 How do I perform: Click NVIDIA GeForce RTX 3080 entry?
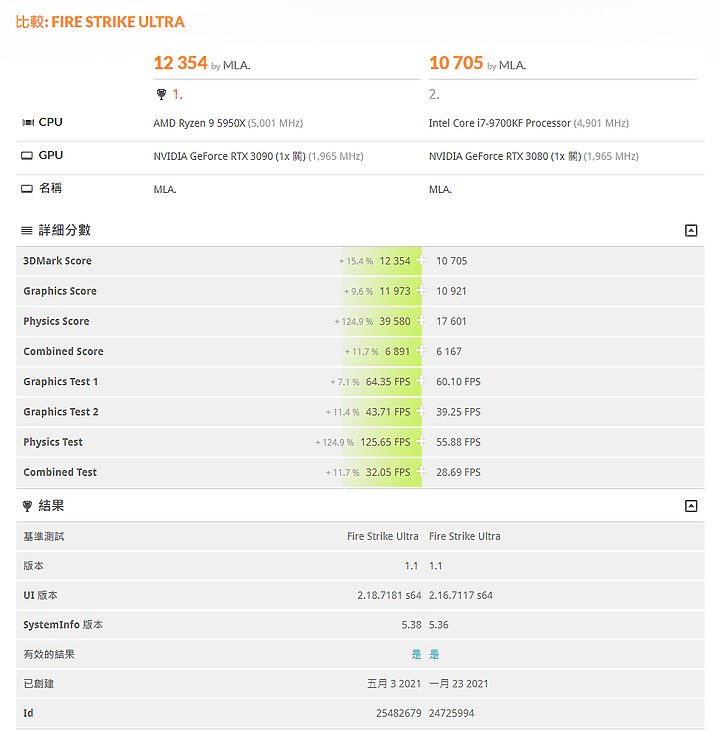[x=505, y=156]
